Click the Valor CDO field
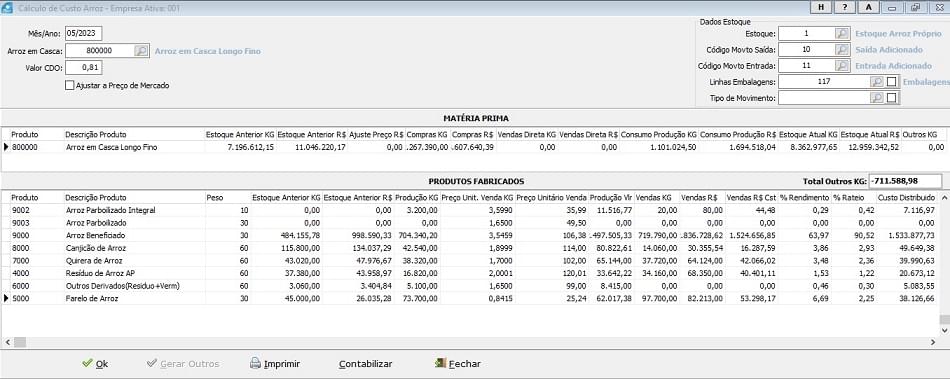The height and width of the screenshot is (379, 950). tap(84, 68)
